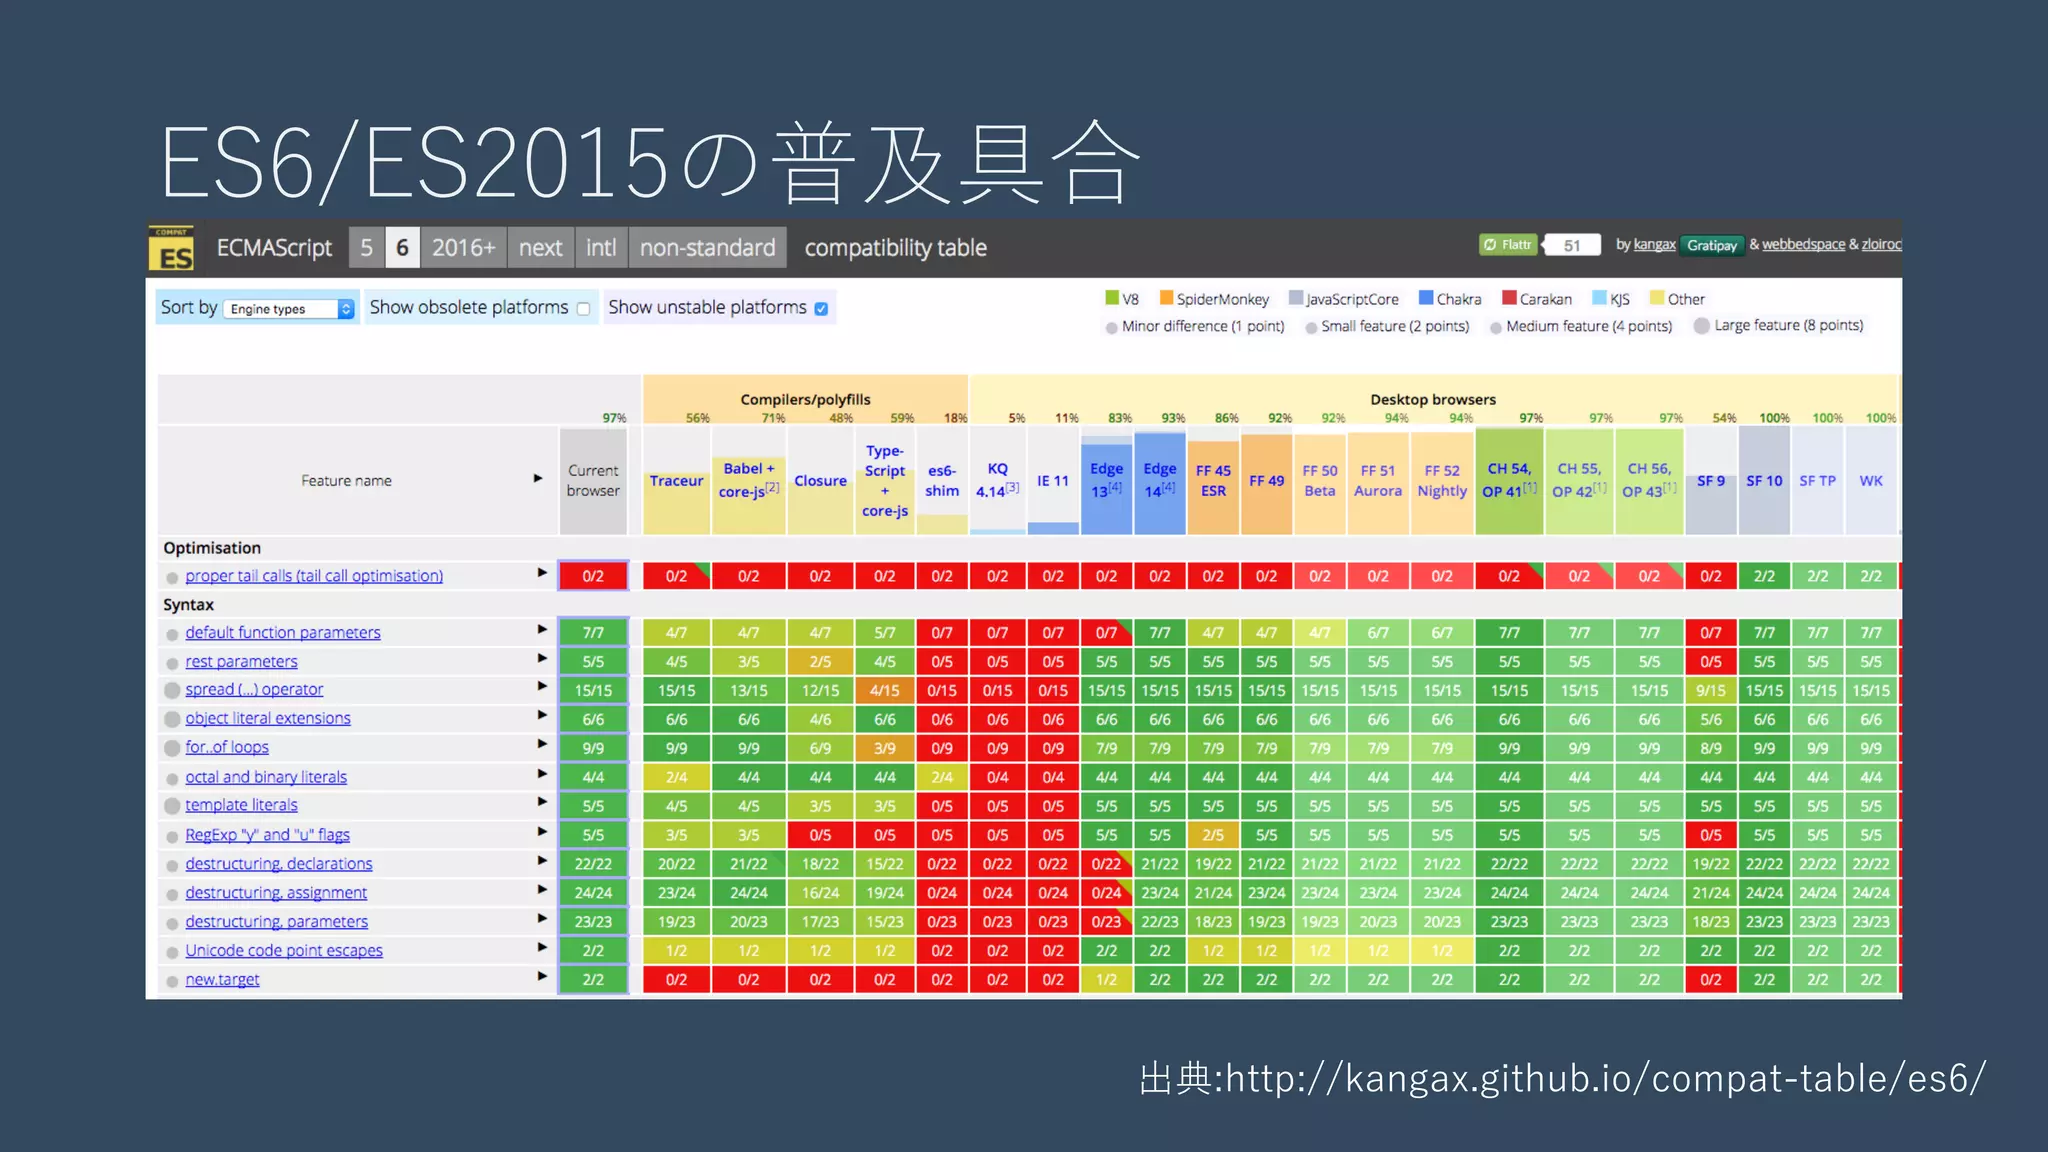
Task: Click the bullet icon beside new.target
Action: 172,982
